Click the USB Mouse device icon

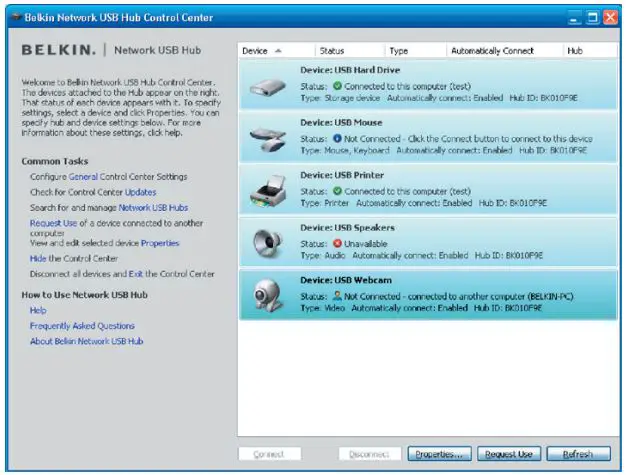pyautogui.click(x=268, y=140)
